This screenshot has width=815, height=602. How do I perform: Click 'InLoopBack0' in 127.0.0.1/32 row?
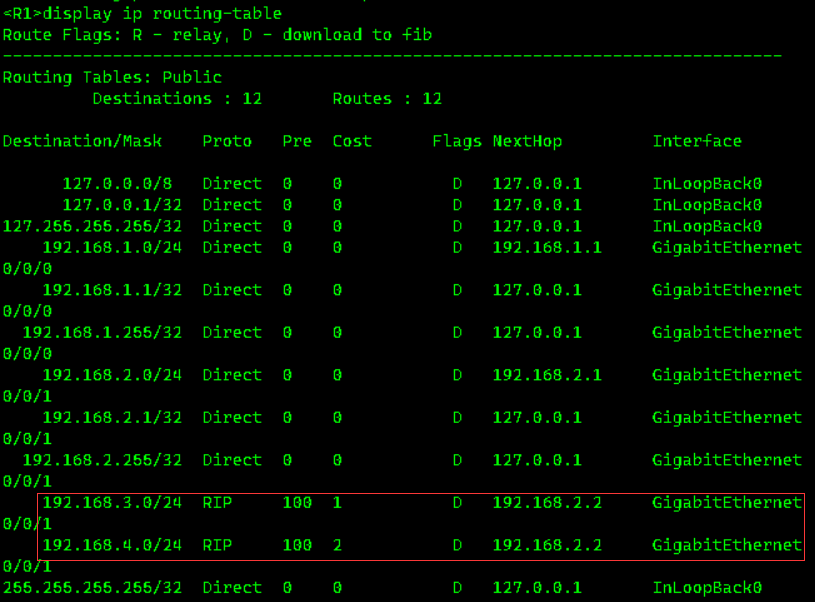point(707,205)
